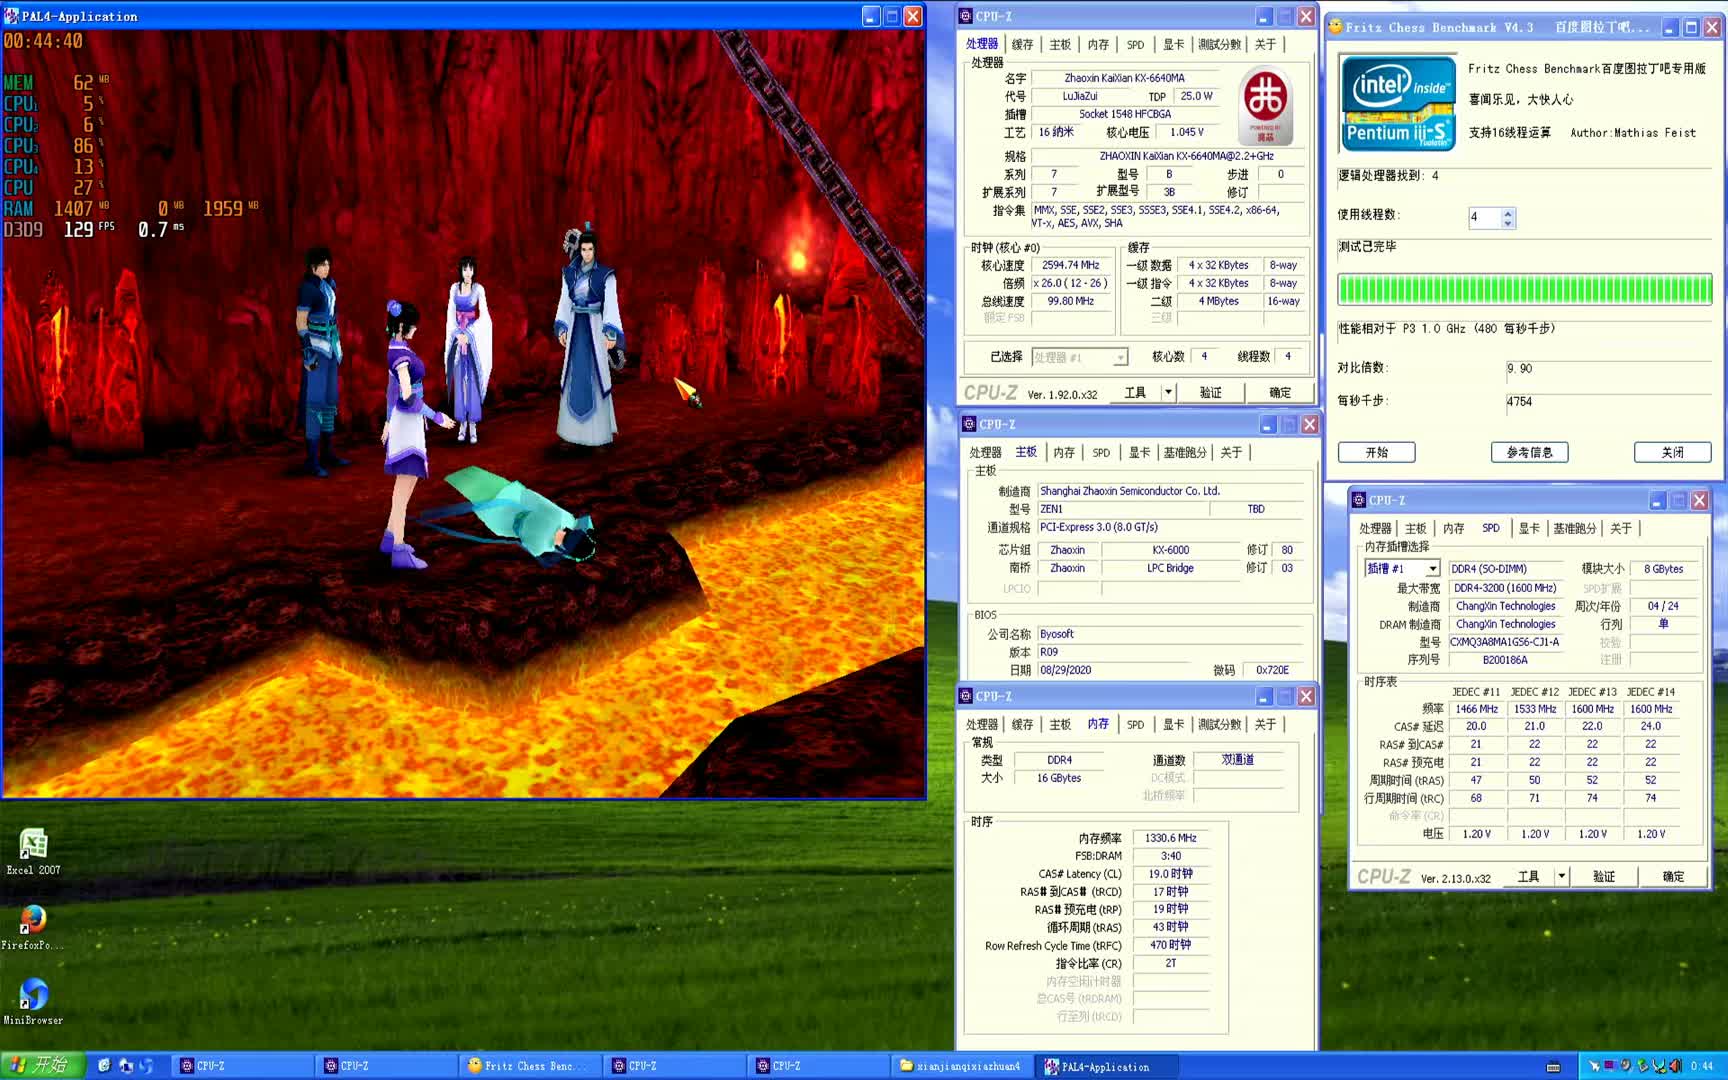Click the volume icon in the system tray
The height and width of the screenshot is (1080, 1728).
tap(1675, 1066)
